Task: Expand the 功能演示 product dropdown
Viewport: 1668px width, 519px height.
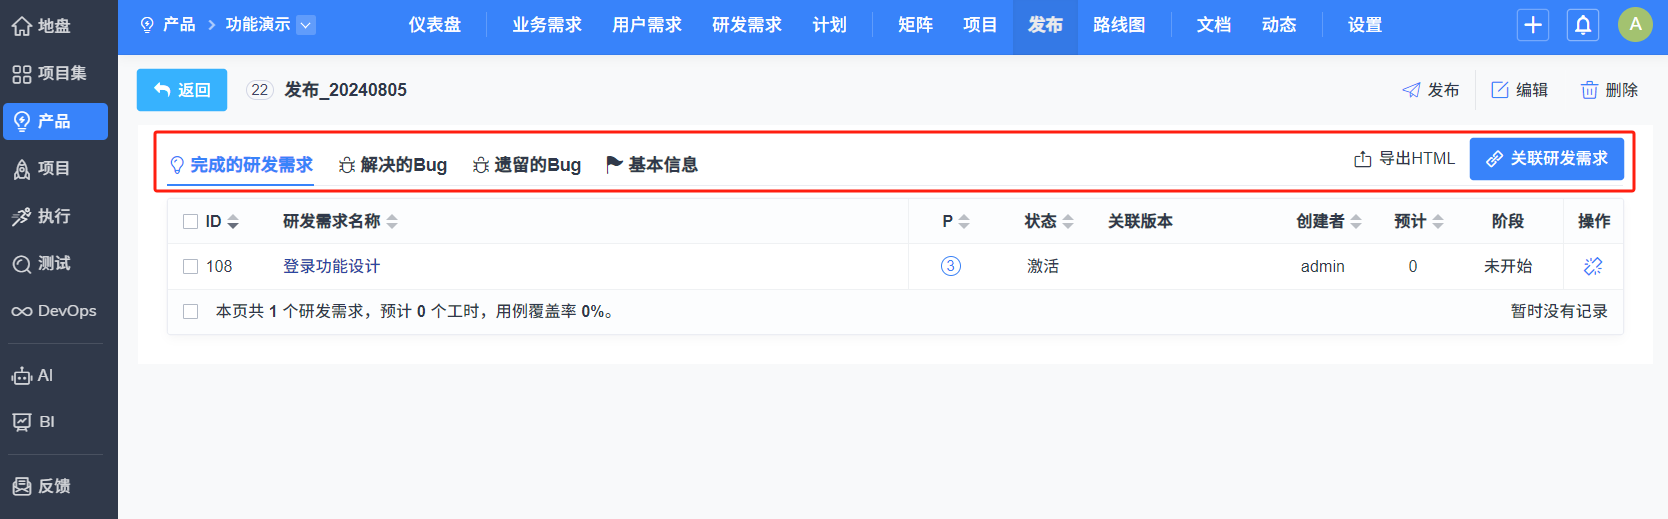Action: pos(306,25)
